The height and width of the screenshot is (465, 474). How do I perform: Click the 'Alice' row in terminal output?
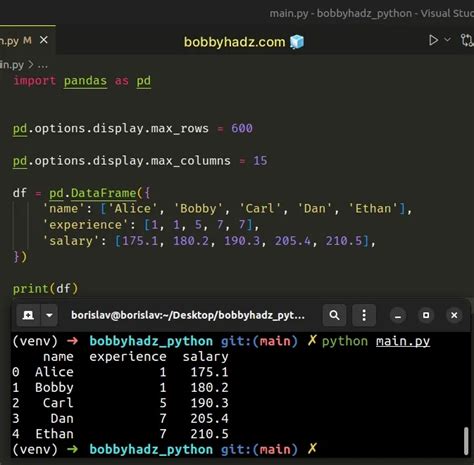coord(120,372)
